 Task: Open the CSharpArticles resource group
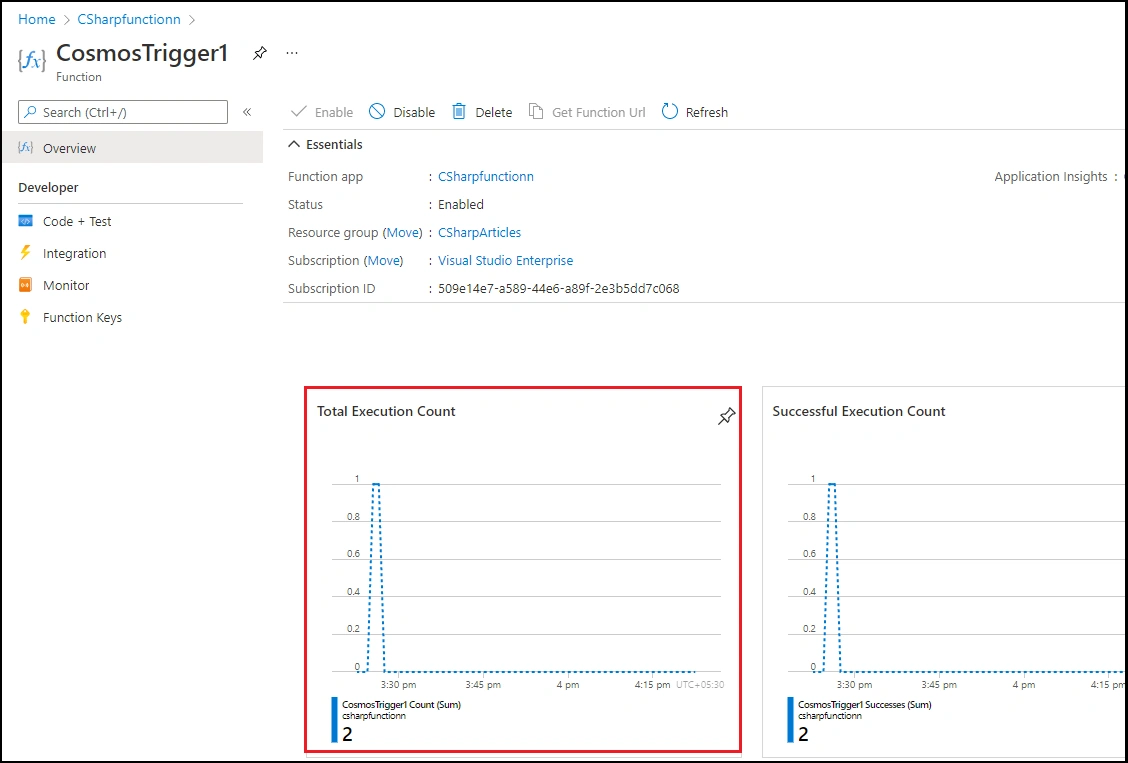pyautogui.click(x=479, y=232)
